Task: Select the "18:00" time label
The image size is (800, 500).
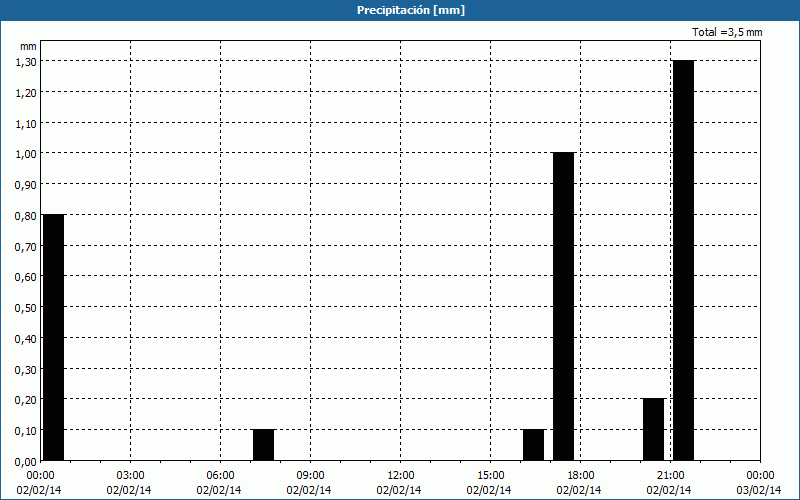Action: (x=580, y=476)
